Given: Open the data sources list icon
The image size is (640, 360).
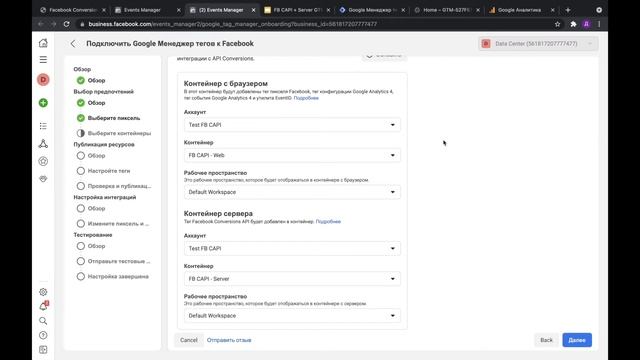Looking at the screenshot, I should pos(43,126).
